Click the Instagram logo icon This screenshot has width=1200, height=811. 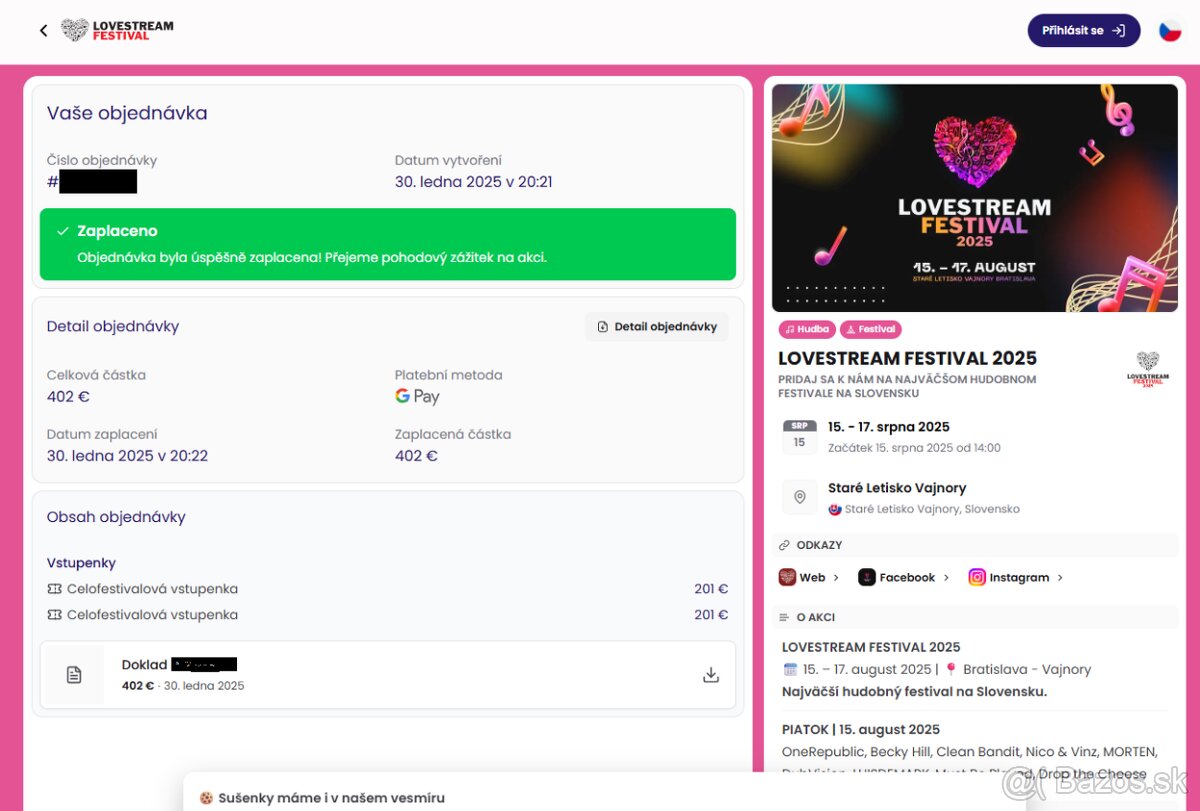(x=977, y=577)
